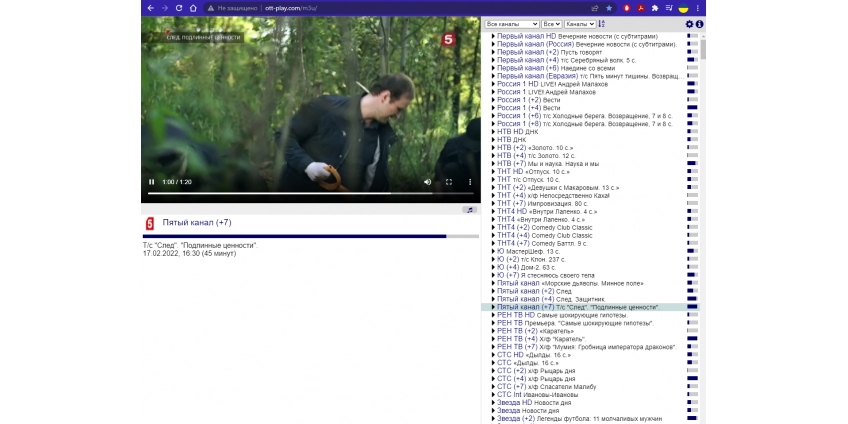Click the 'Не защищено' security warning
Image resolution: width=848 pixels, height=424 pixels.
click(232, 8)
